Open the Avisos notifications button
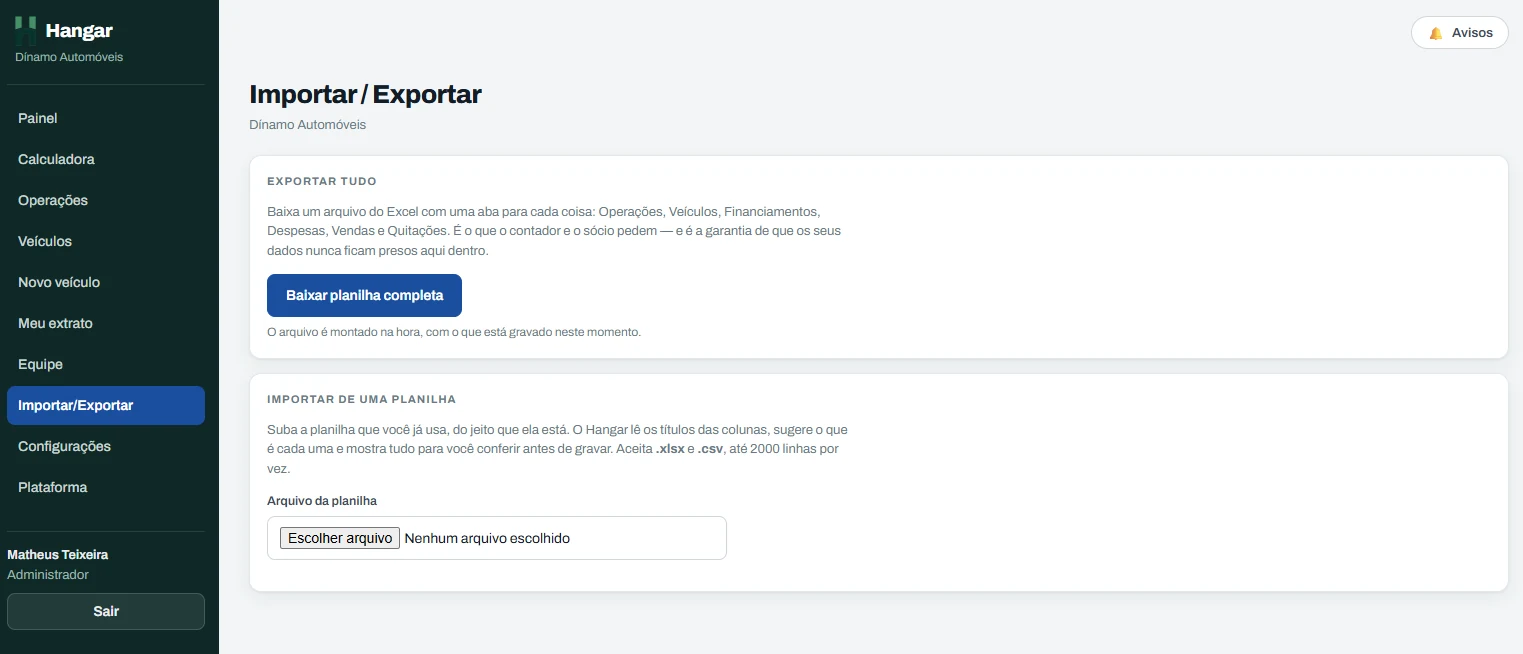 1459,33
